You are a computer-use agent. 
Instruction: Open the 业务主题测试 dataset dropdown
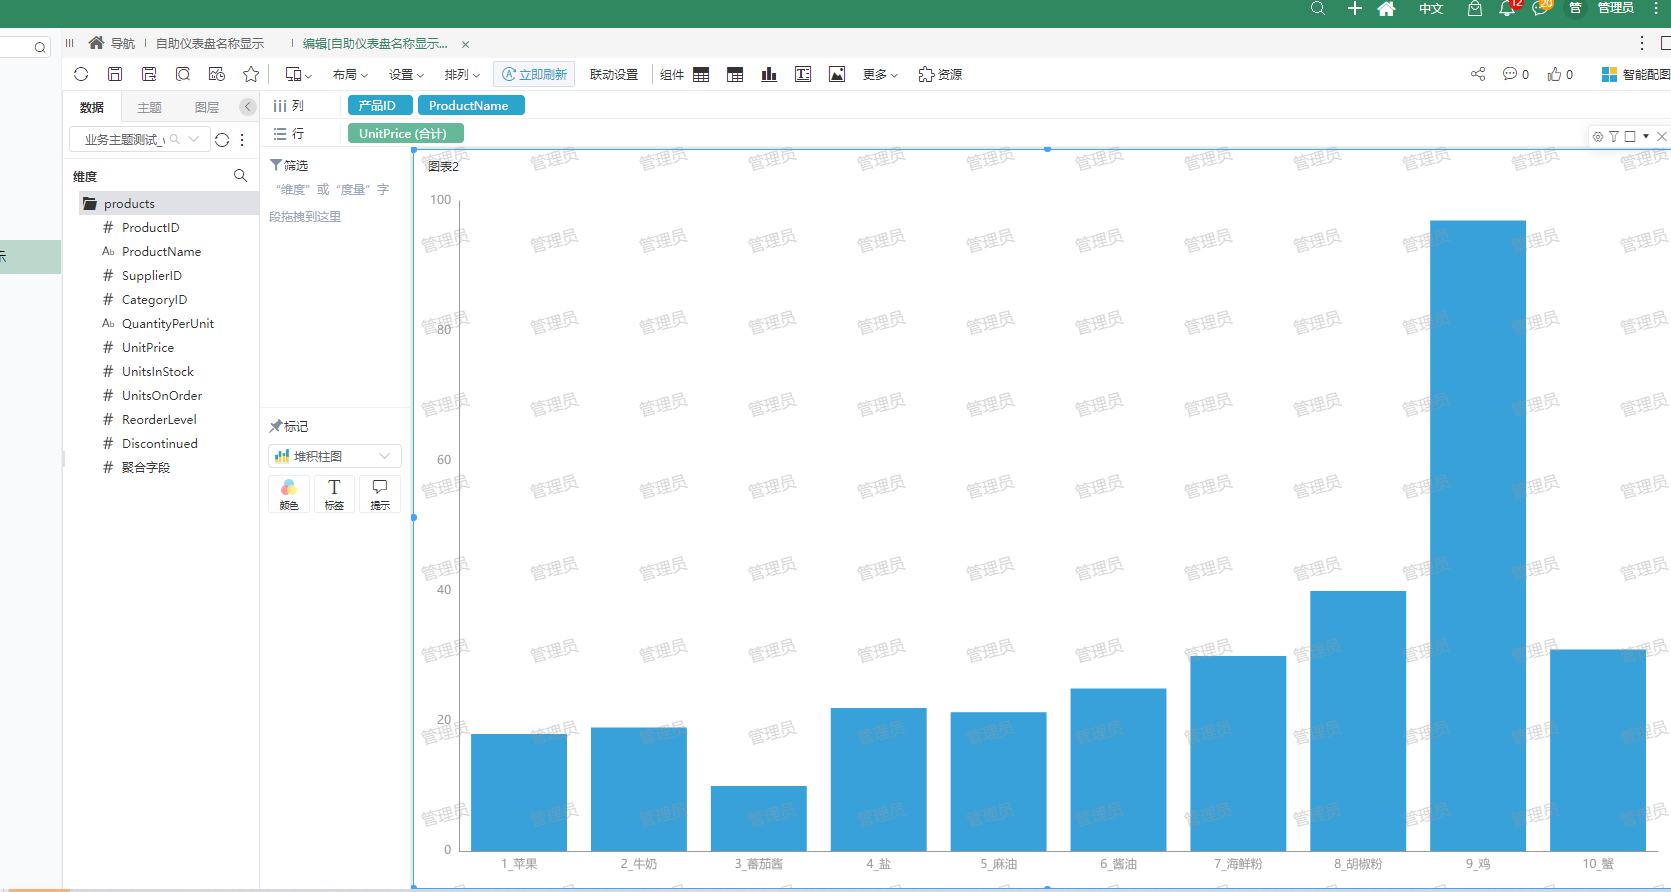point(139,139)
